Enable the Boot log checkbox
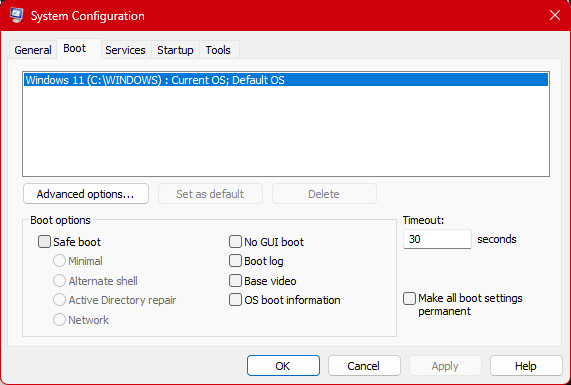This screenshot has width=571, height=385. click(x=235, y=261)
